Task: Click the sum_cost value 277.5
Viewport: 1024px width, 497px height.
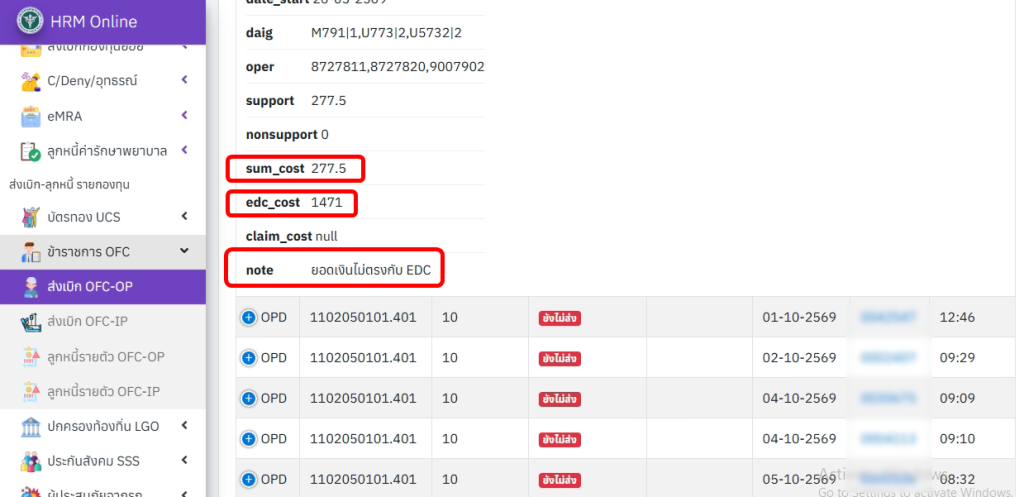Action: (x=328, y=168)
